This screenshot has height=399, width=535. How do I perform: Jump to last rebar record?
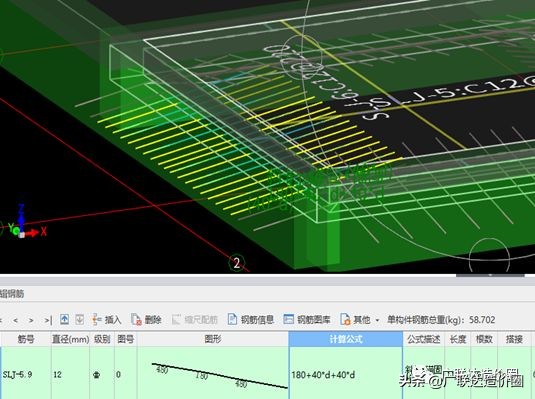coord(48,320)
